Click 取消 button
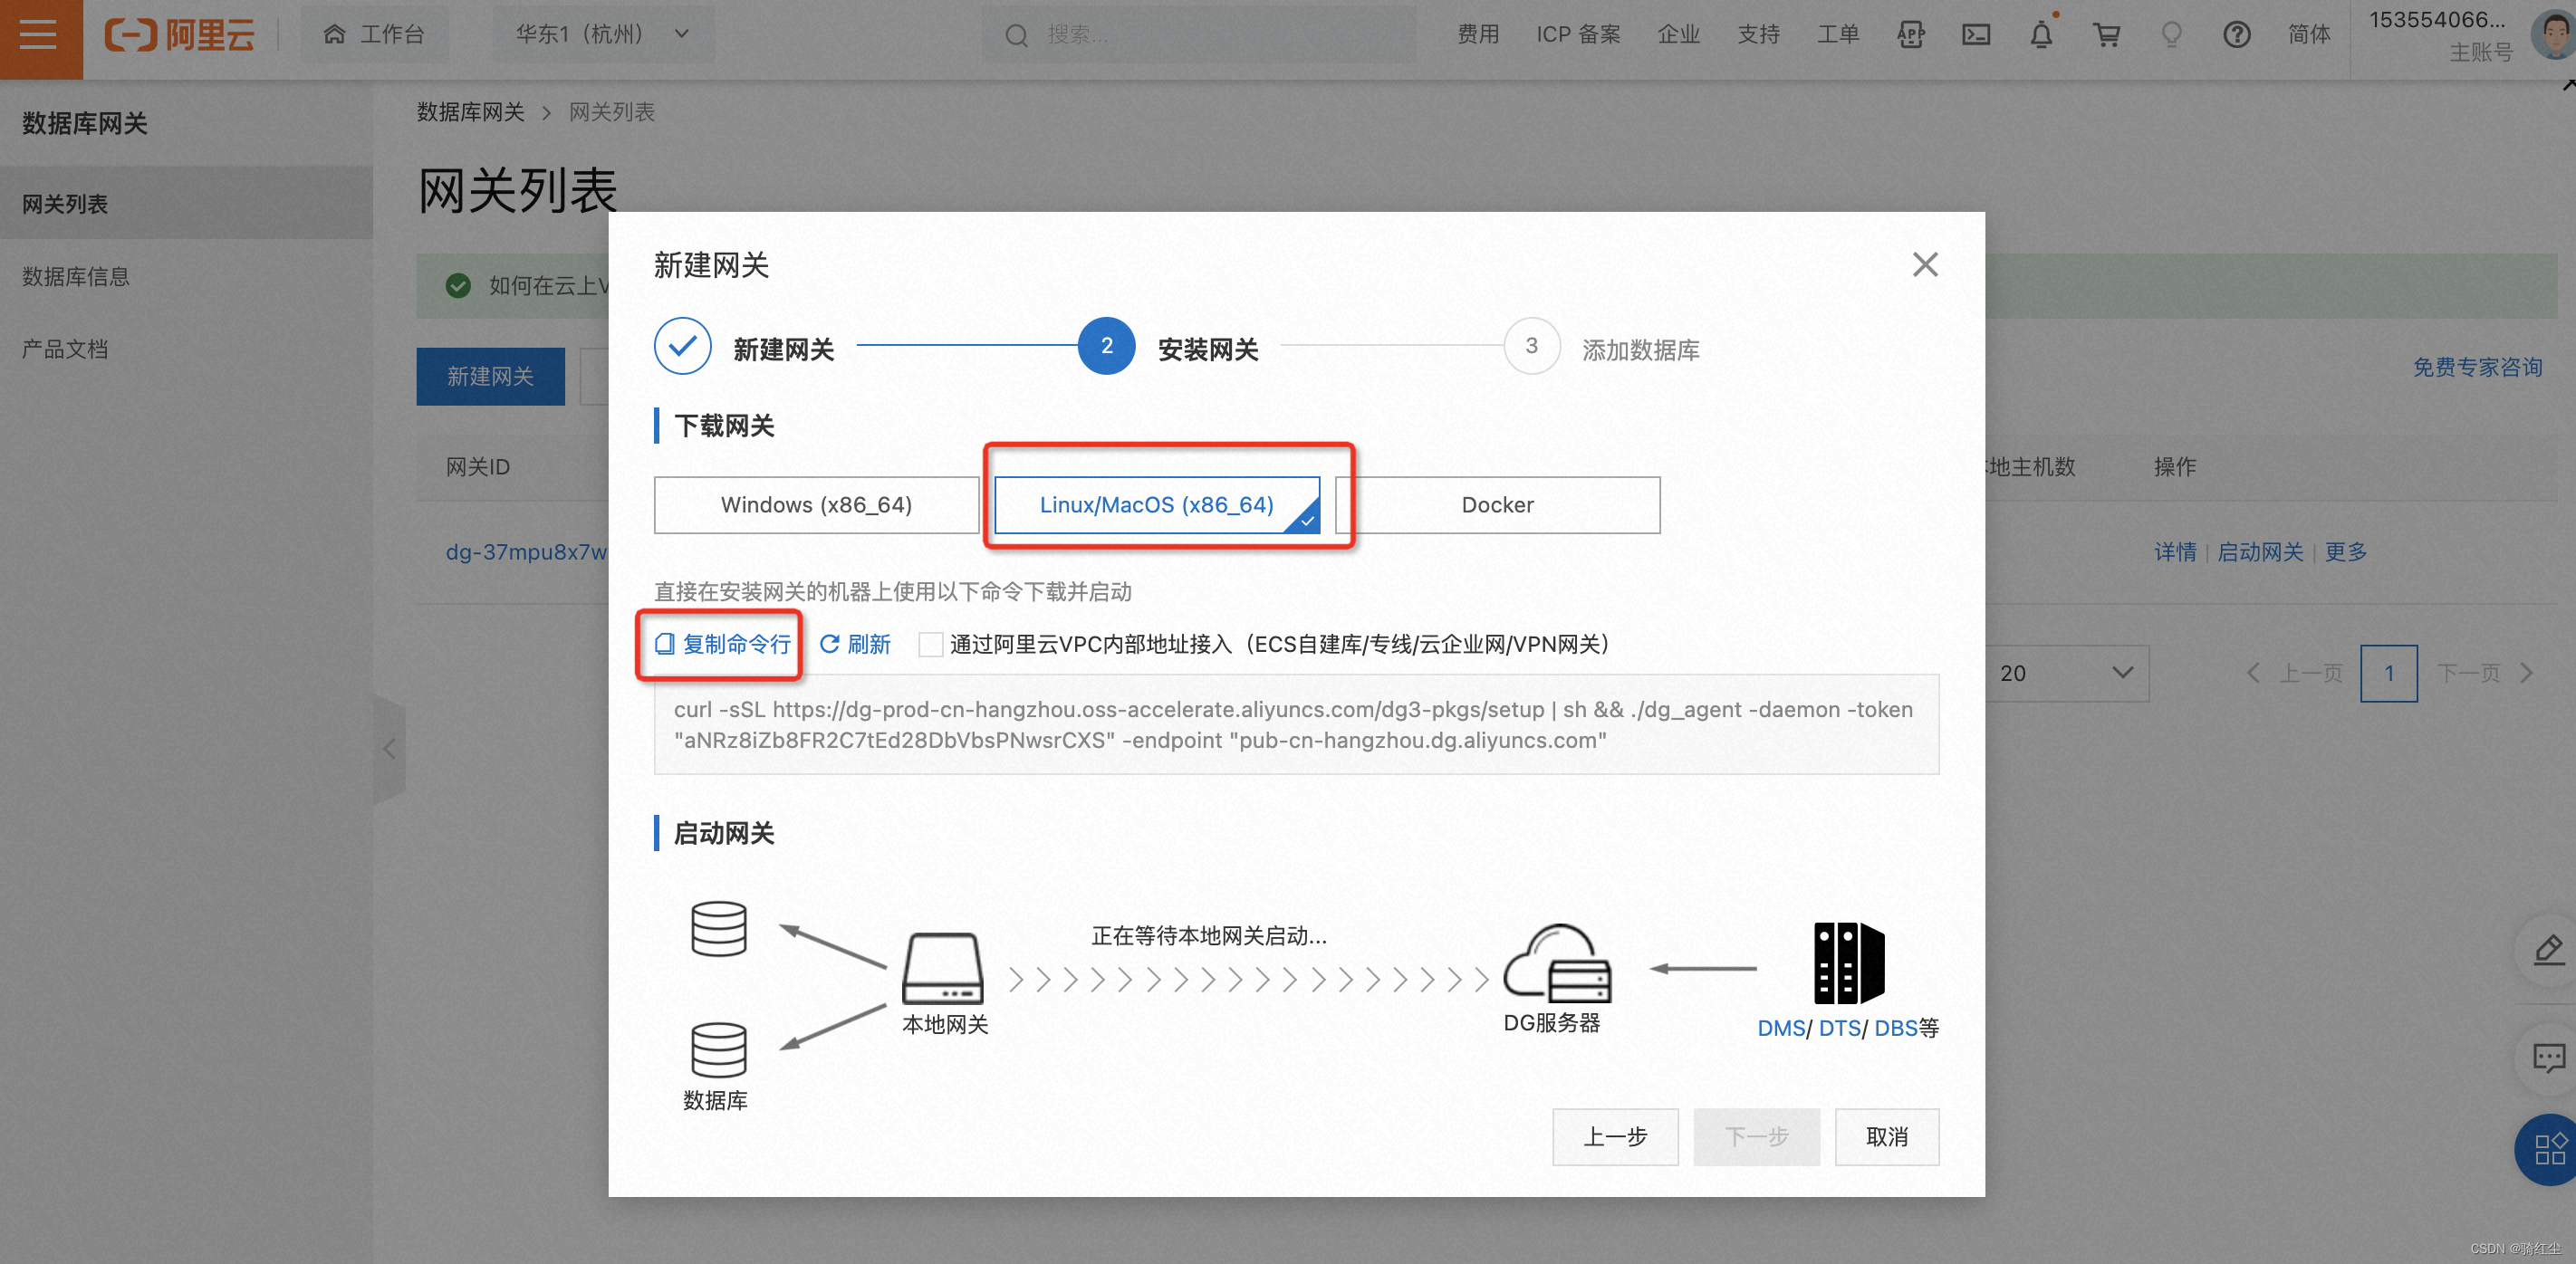Image resolution: width=2576 pixels, height=1264 pixels. click(x=1887, y=1137)
